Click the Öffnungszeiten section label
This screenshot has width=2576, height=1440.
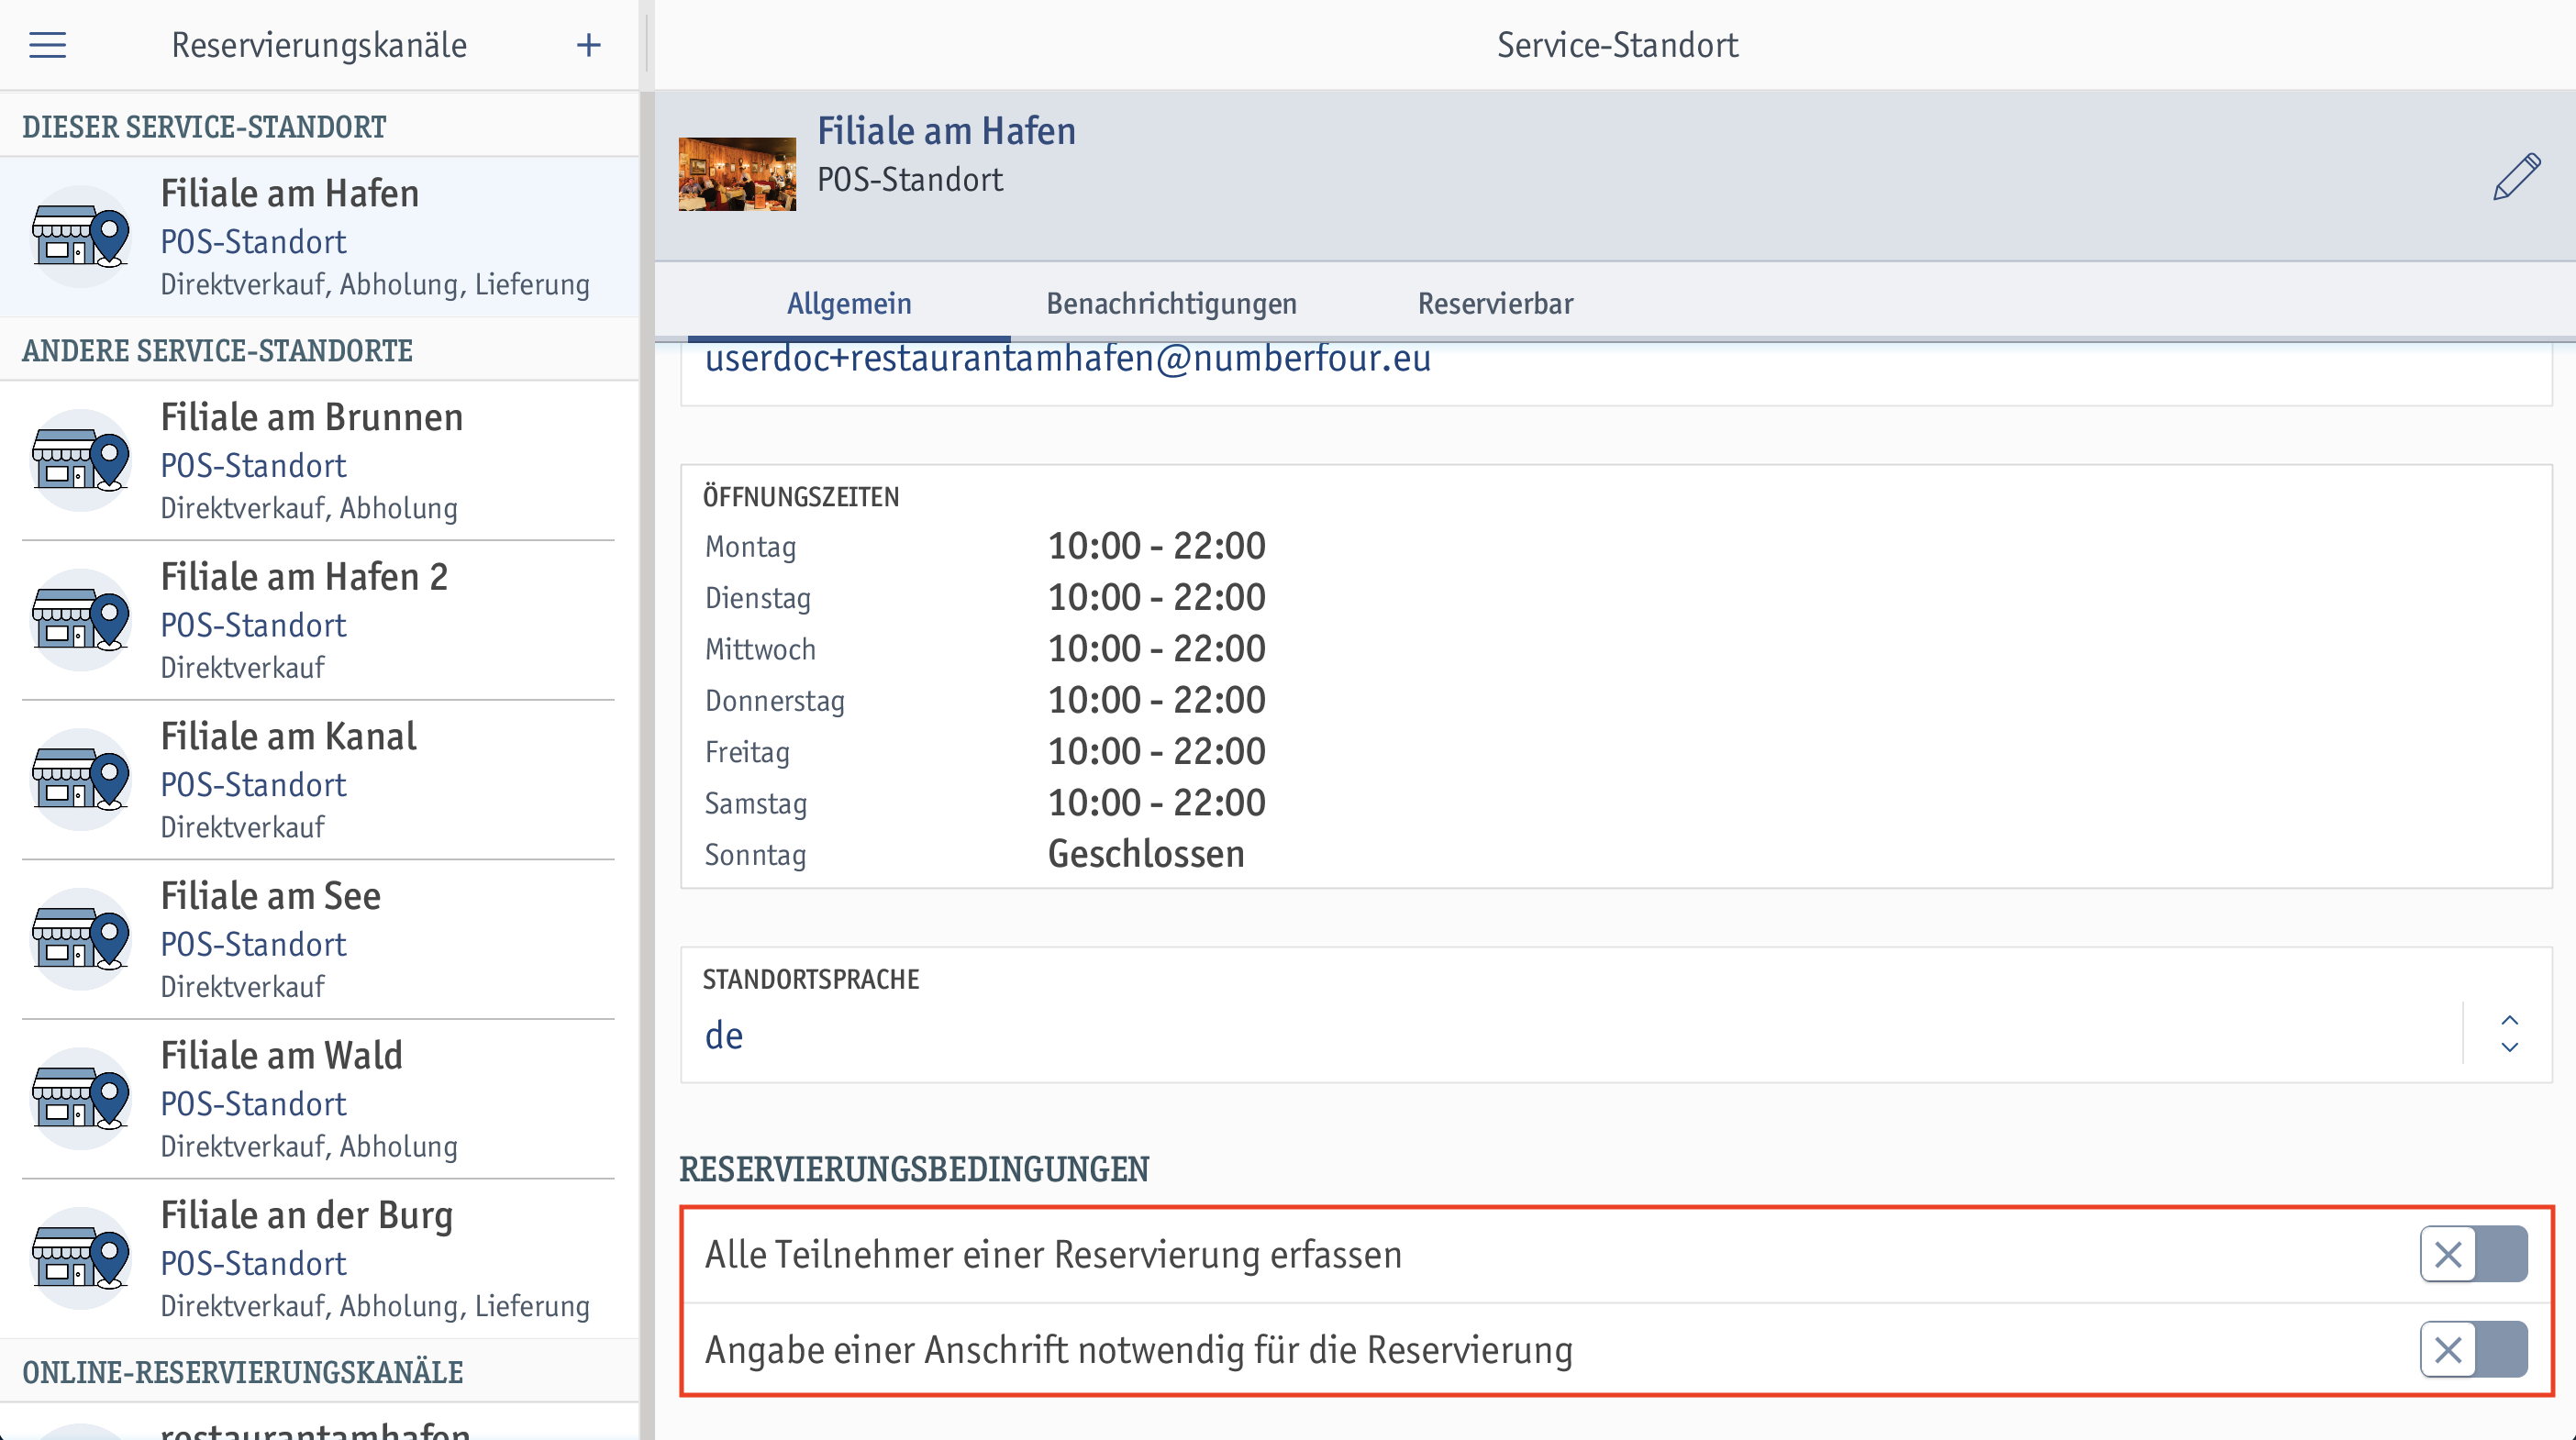pyautogui.click(x=801, y=497)
